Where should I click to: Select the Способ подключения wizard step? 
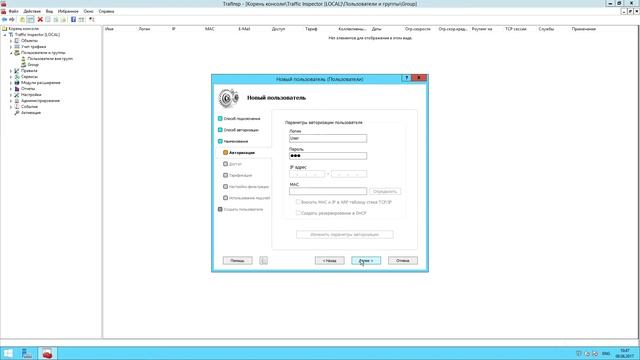click(239, 118)
